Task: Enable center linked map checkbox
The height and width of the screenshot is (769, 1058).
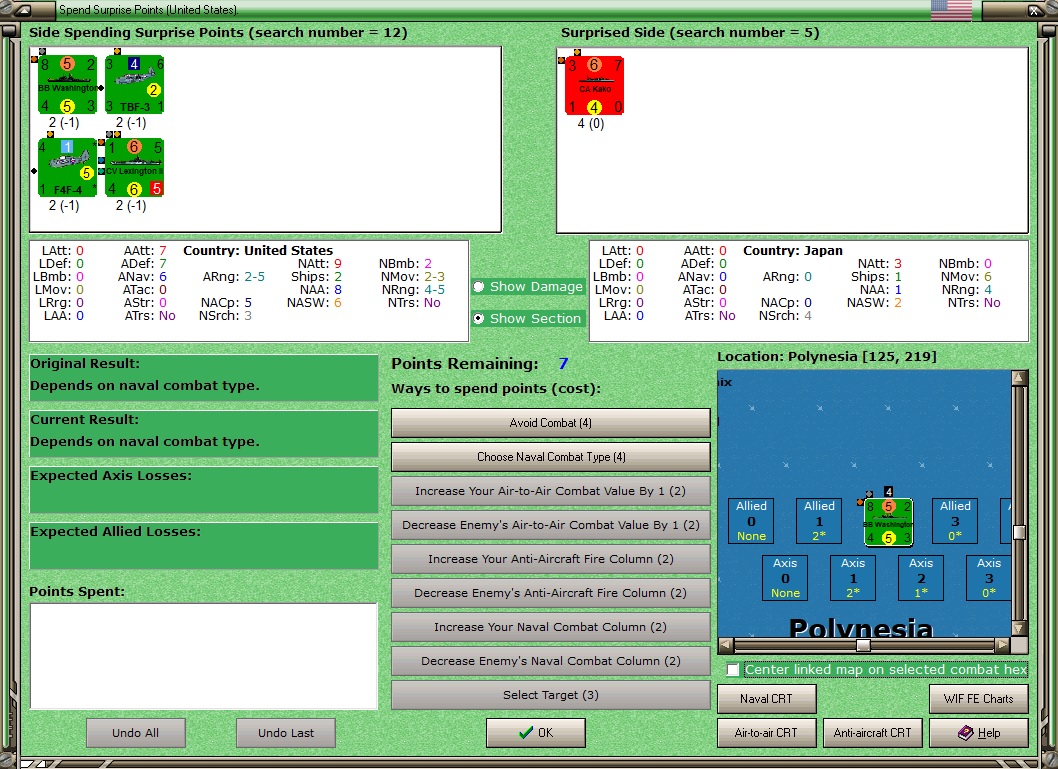Action: pyautogui.click(x=733, y=670)
